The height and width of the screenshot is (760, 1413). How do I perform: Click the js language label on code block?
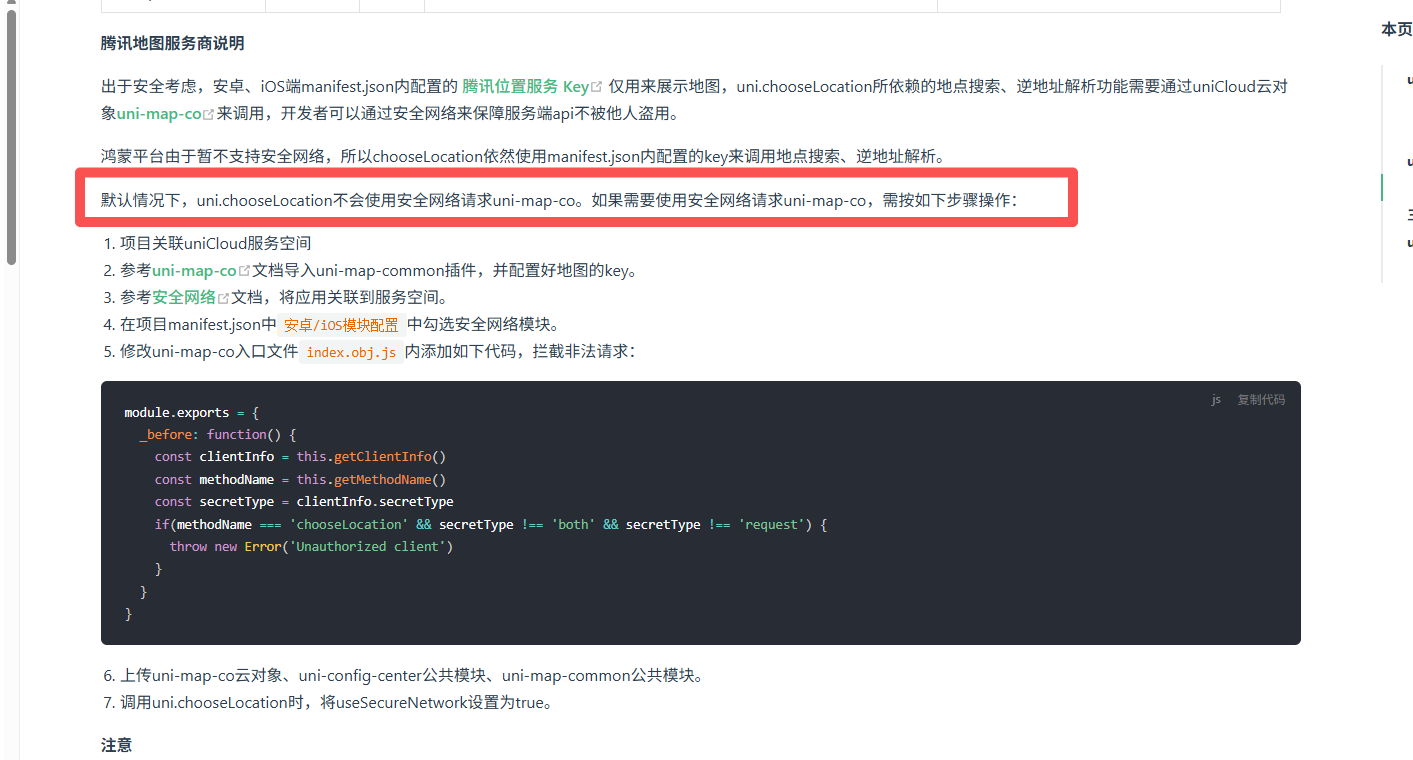[1216, 399]
